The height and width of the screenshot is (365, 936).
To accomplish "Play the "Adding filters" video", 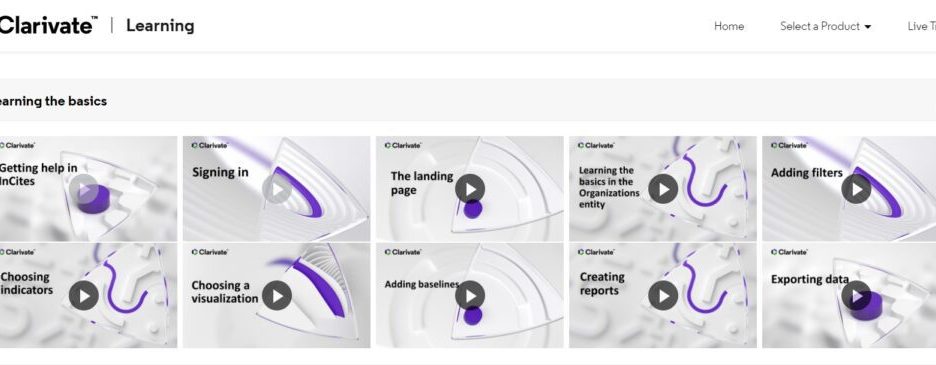I will click(857, 189).
